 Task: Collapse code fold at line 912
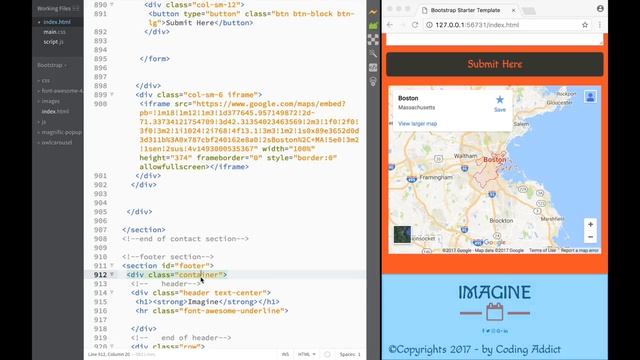112,275
